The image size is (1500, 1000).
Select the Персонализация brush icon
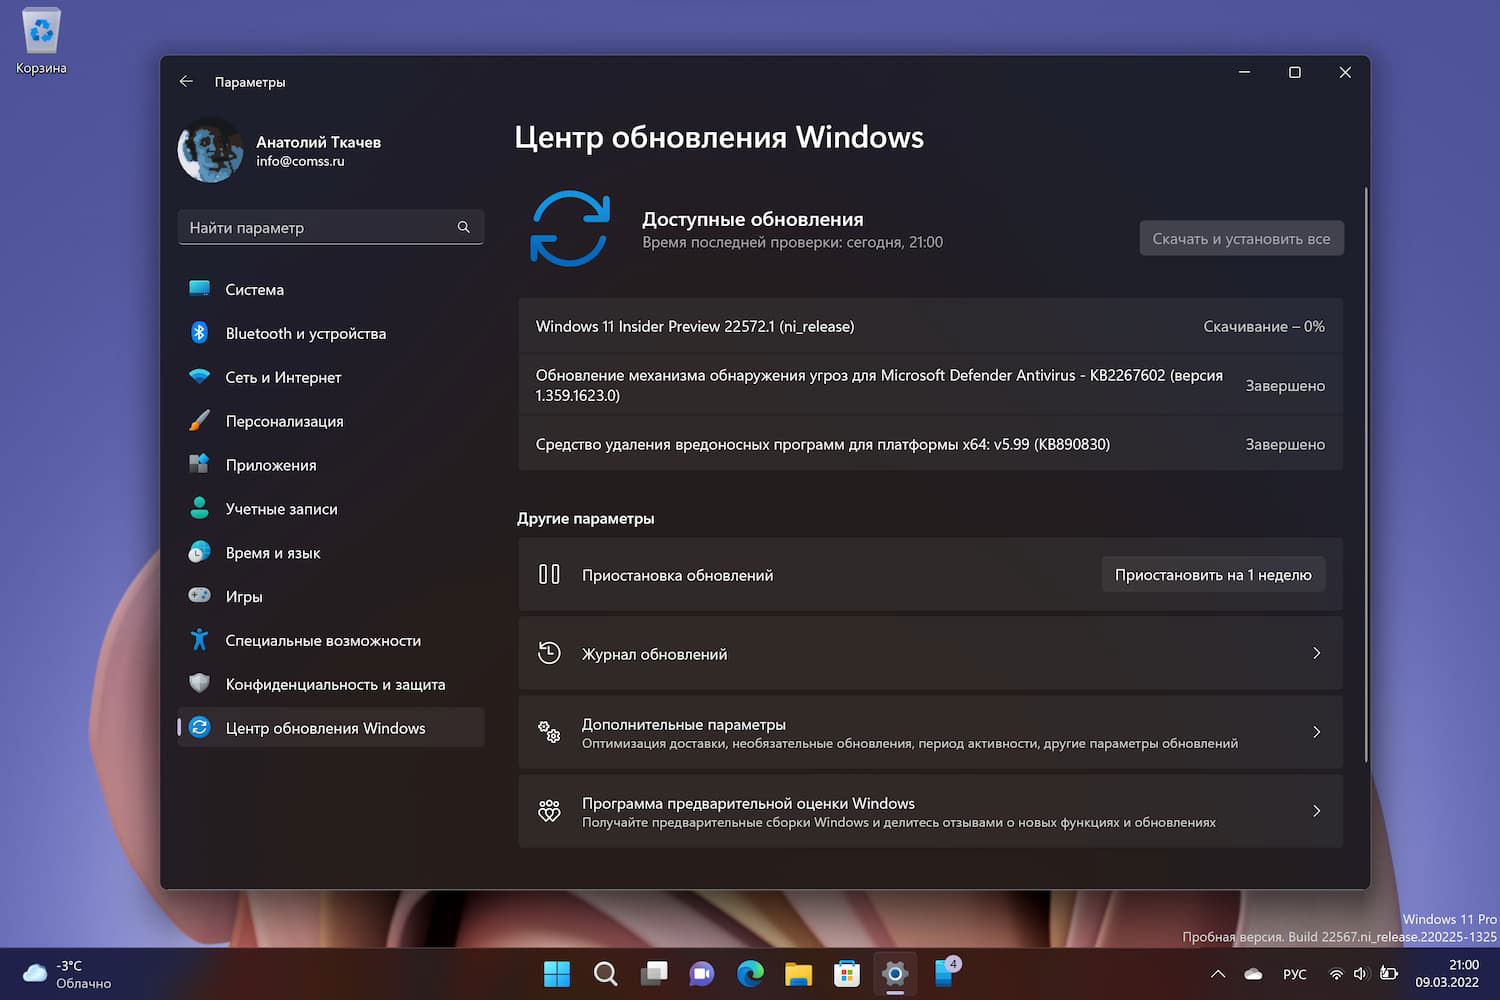click(200, 421)
